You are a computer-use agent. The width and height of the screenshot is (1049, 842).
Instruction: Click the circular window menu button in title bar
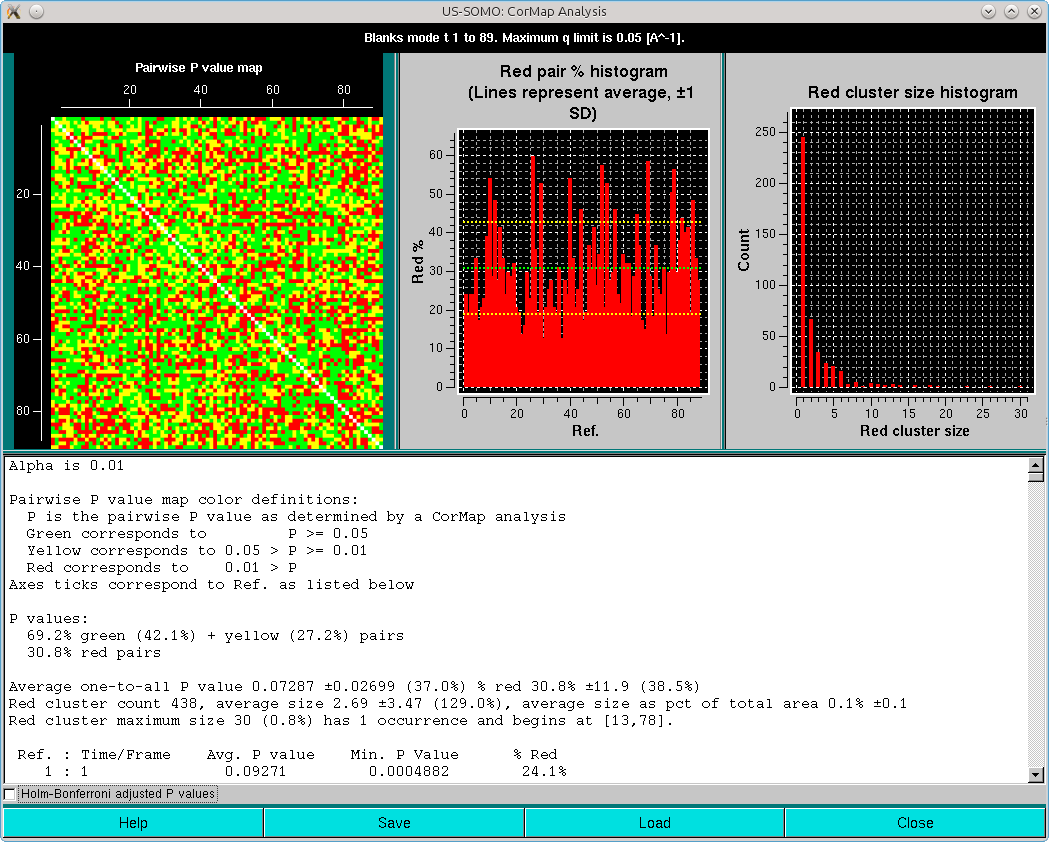coord(35,10)
